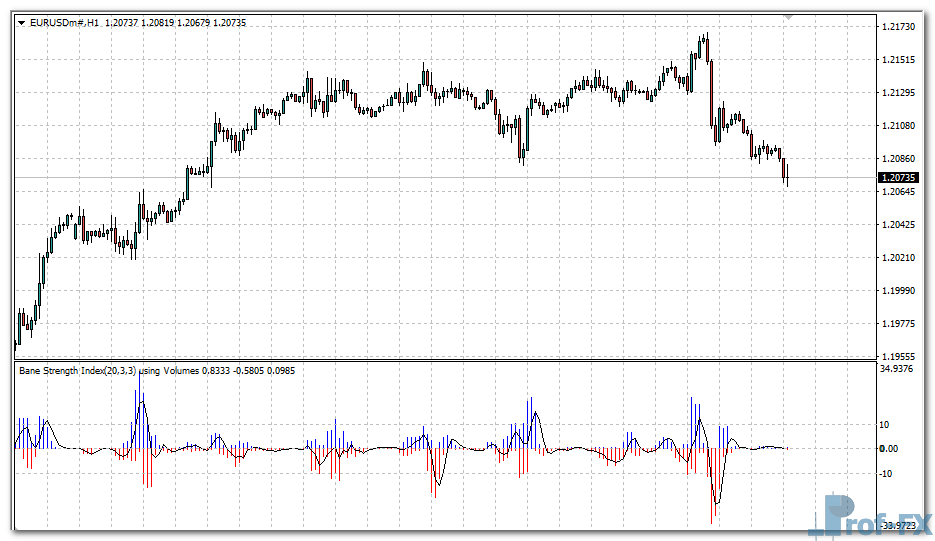
Task: Click the Prof FX watermark logo
Action: (x=870, y=515)
